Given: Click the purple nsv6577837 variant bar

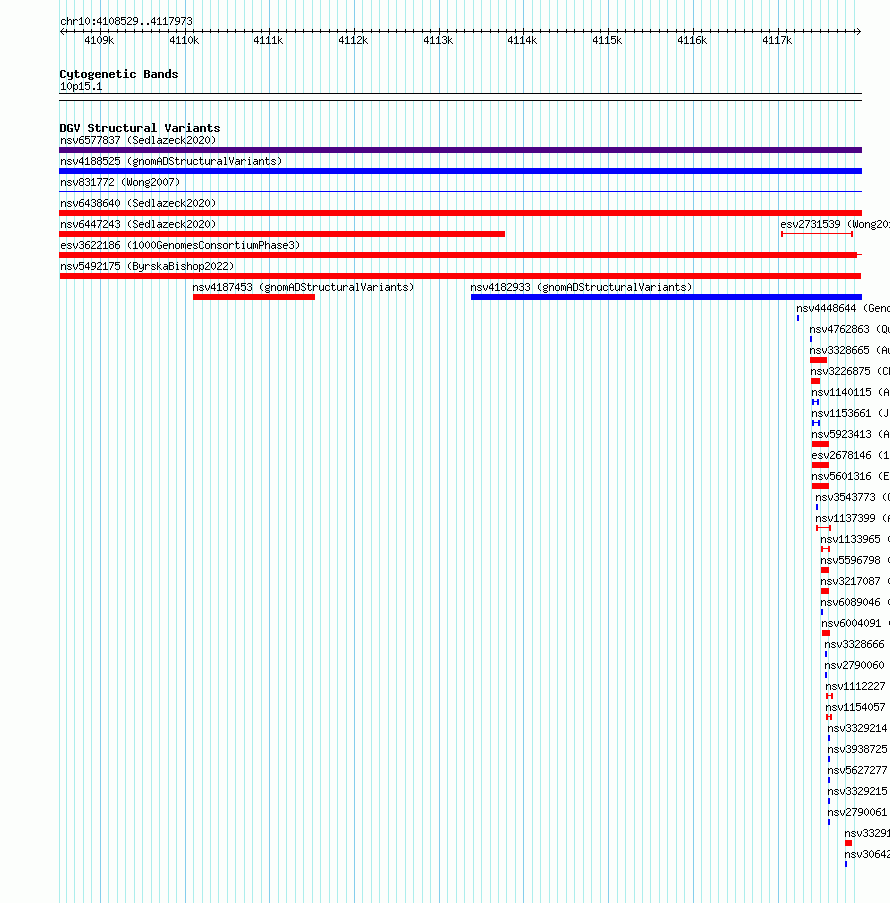Looking at the screenshot, I should (x=460, y=150).
